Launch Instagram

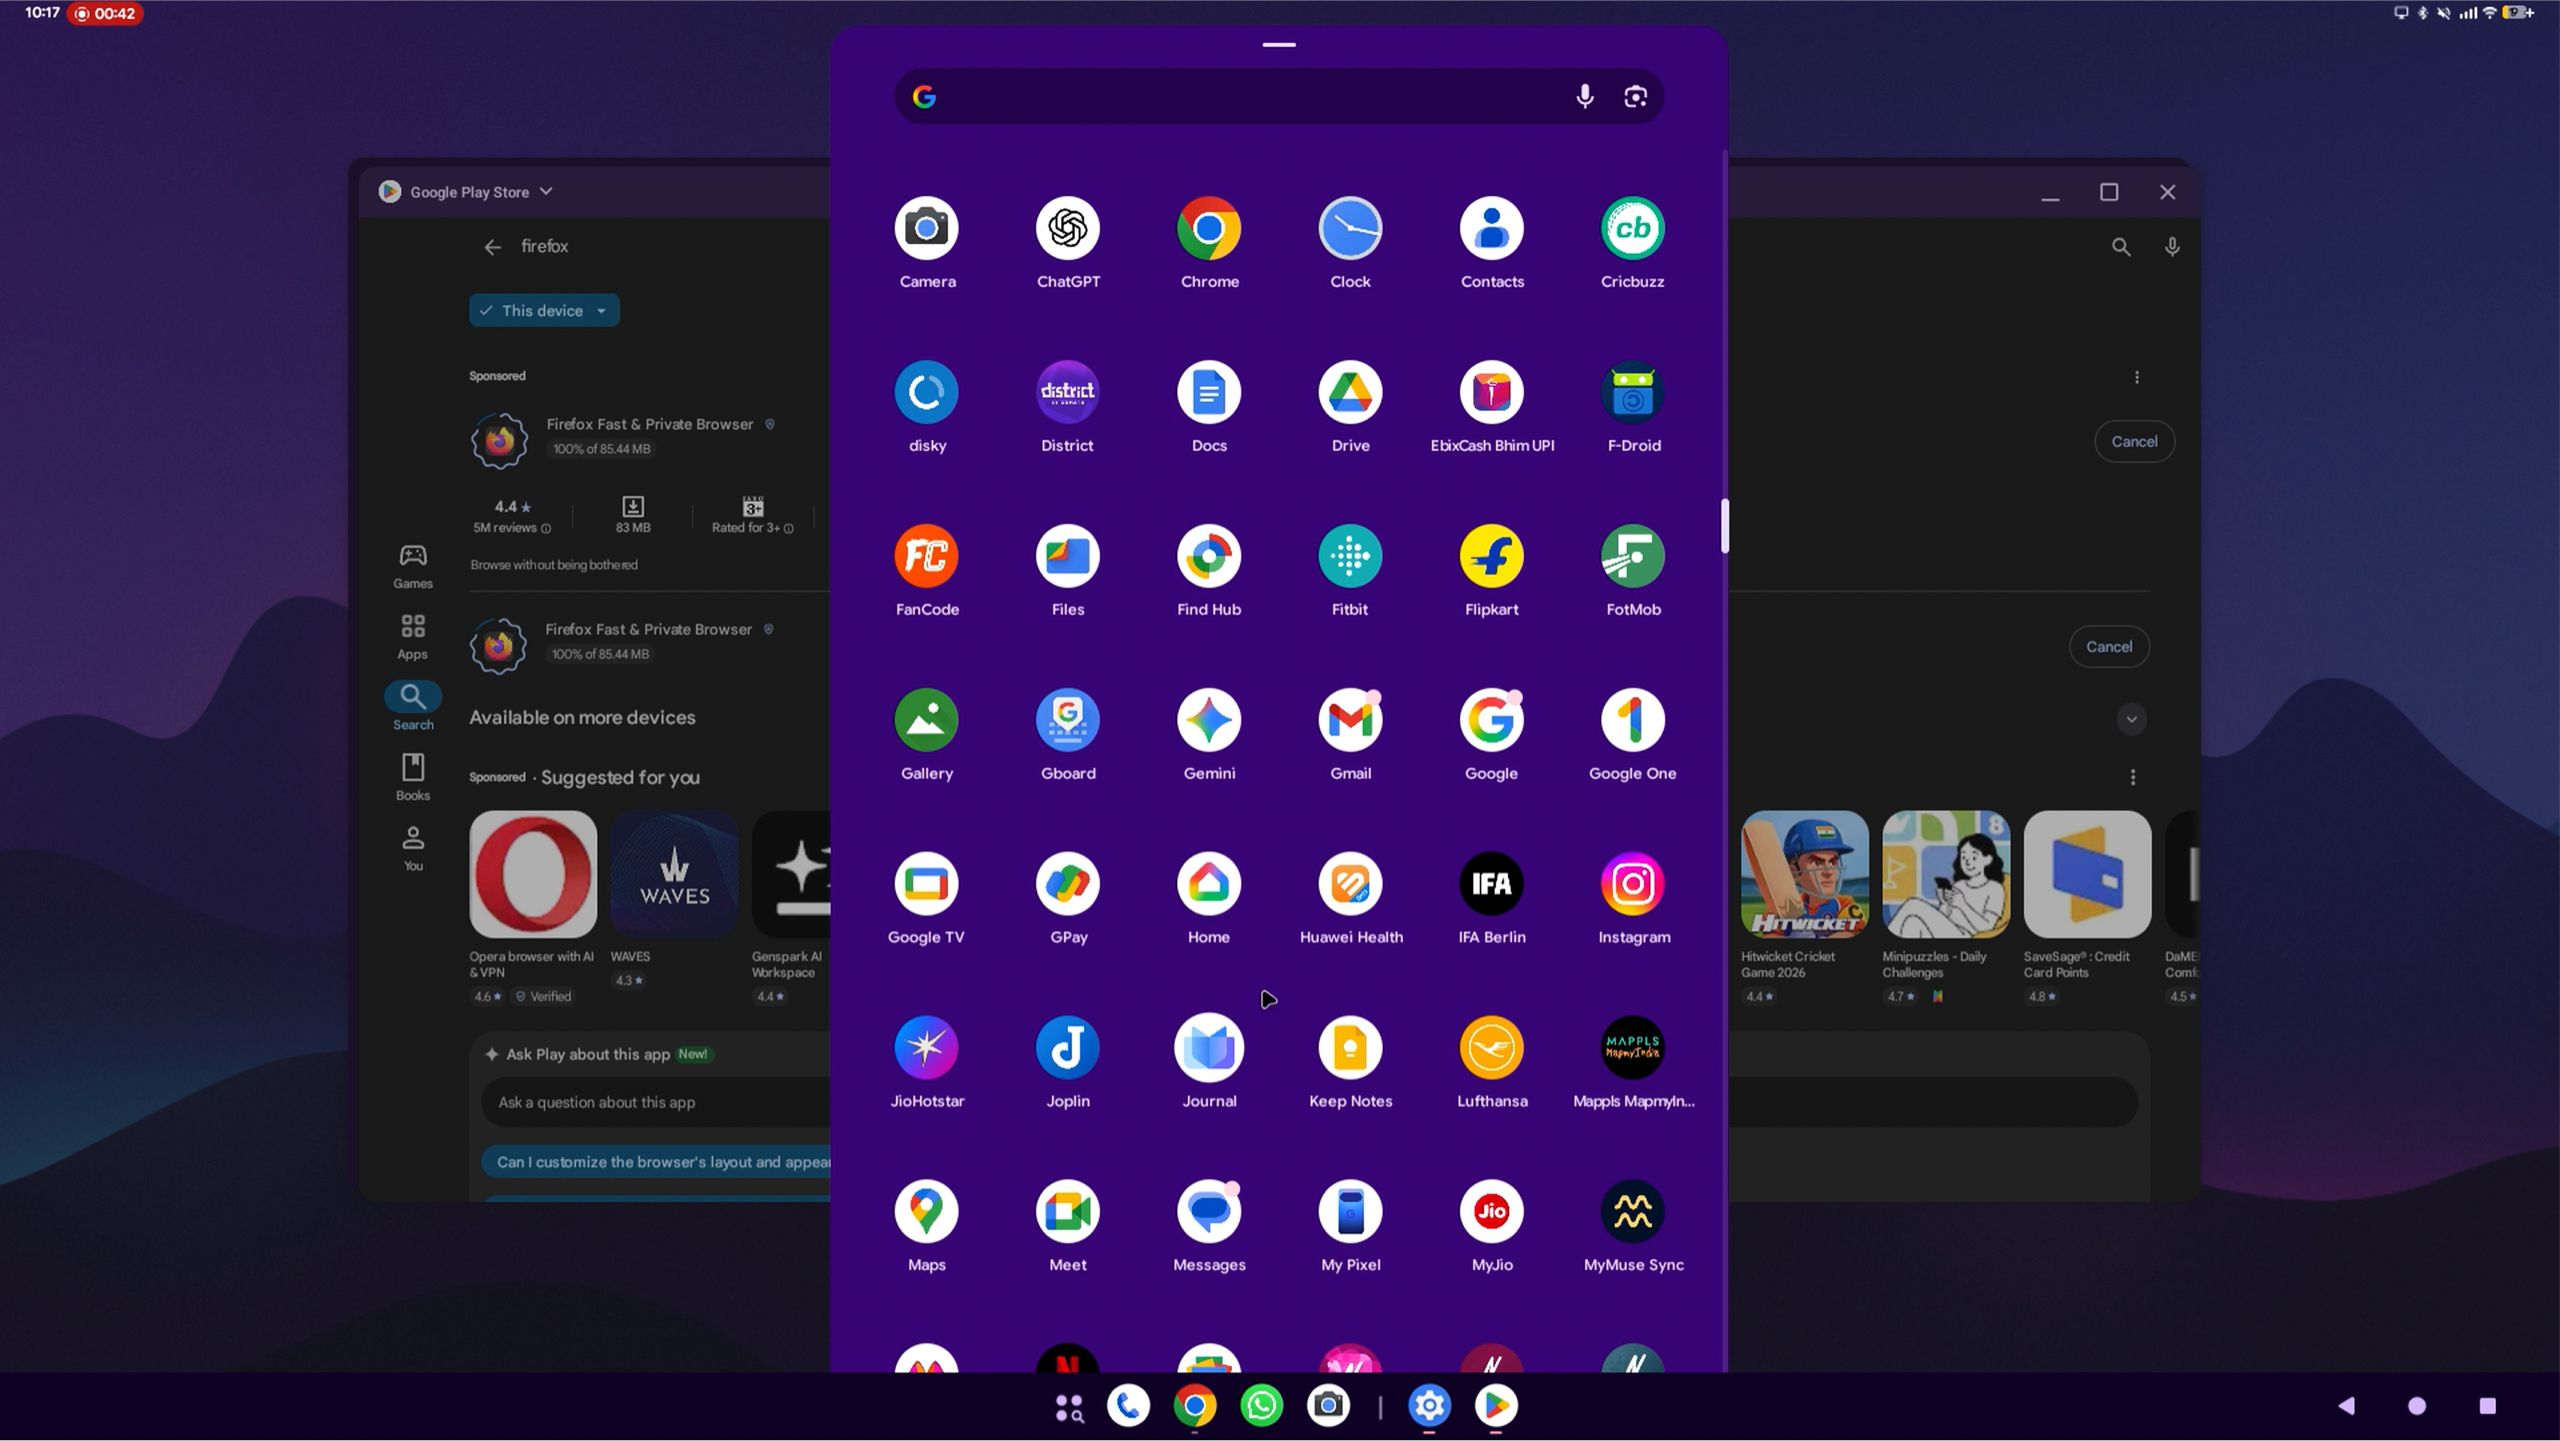[1632, 885]
